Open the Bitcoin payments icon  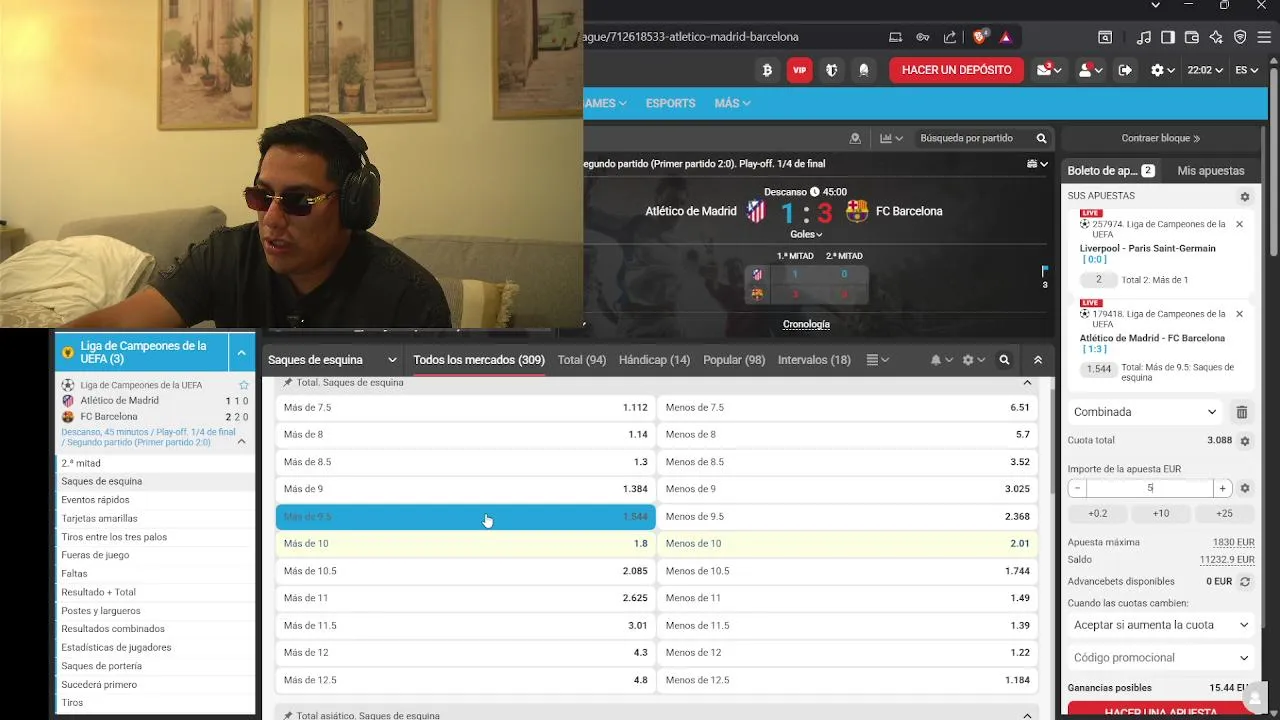tap(768, 70)
